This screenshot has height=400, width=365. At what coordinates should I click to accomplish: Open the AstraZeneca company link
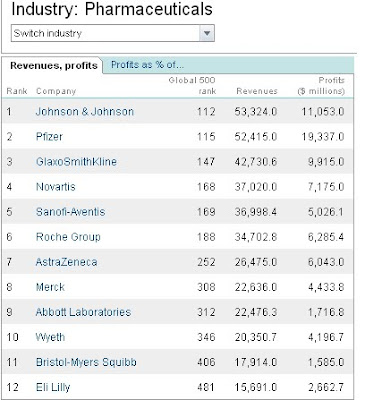(67, 262)
